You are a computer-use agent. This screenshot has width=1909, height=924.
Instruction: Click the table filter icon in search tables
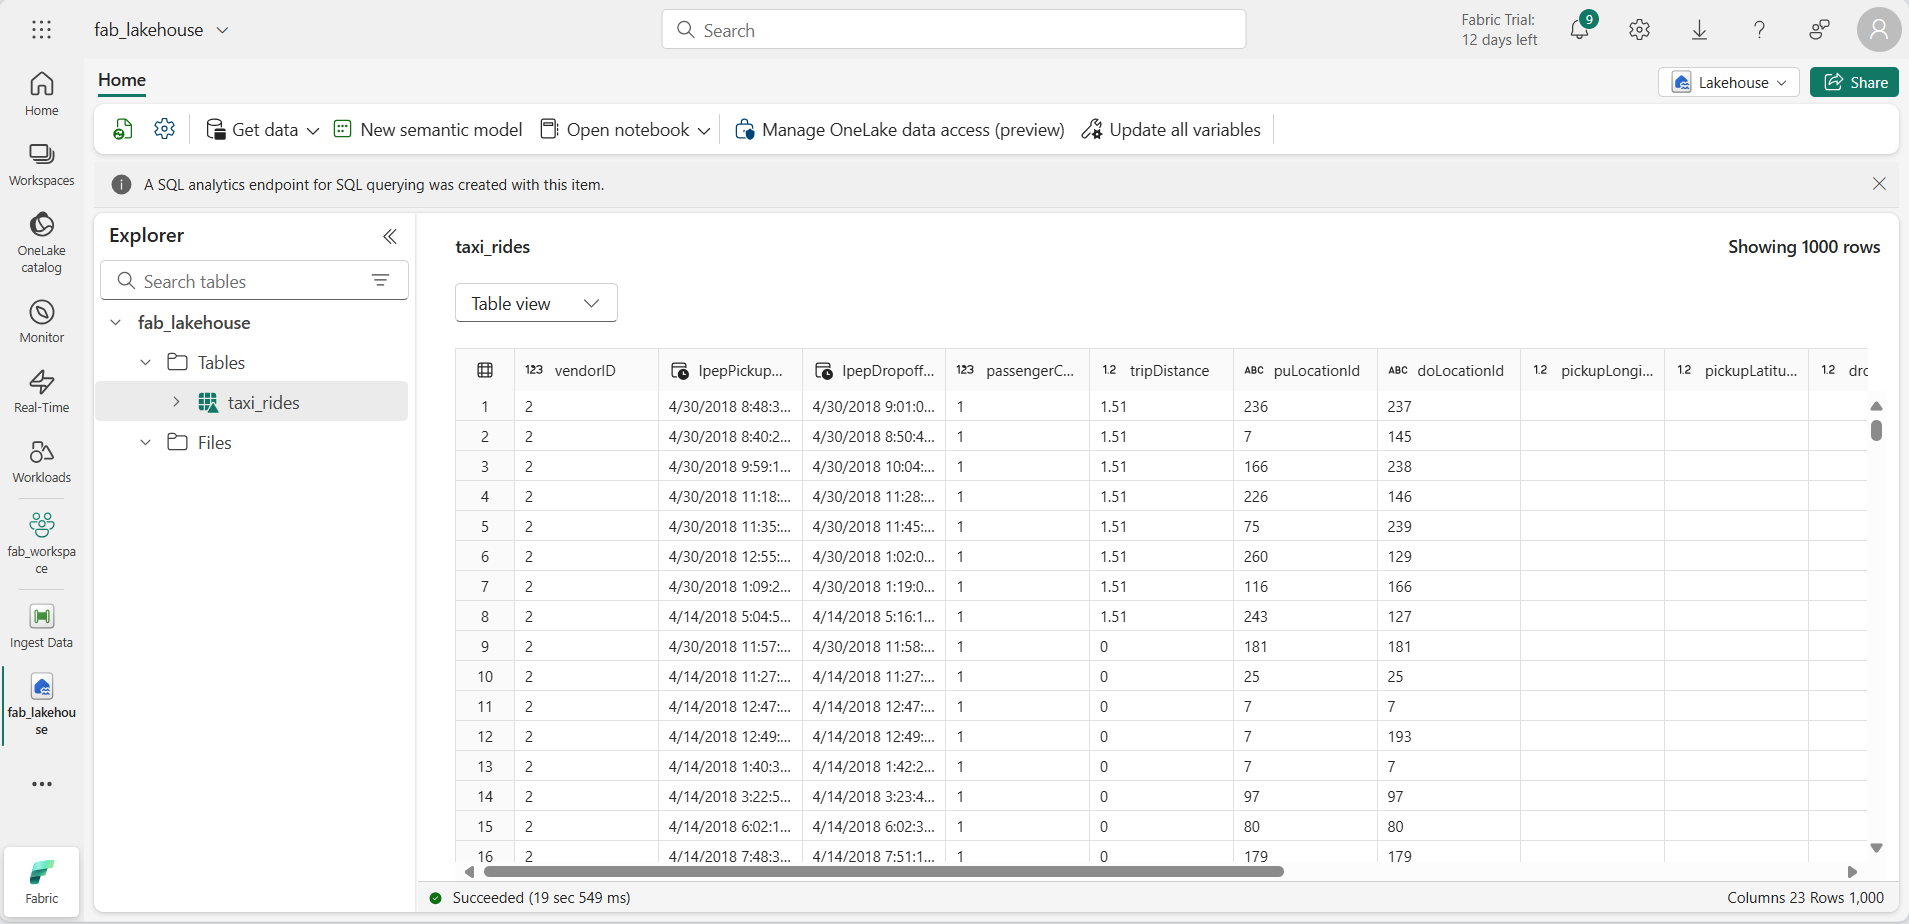coord(380,281)
